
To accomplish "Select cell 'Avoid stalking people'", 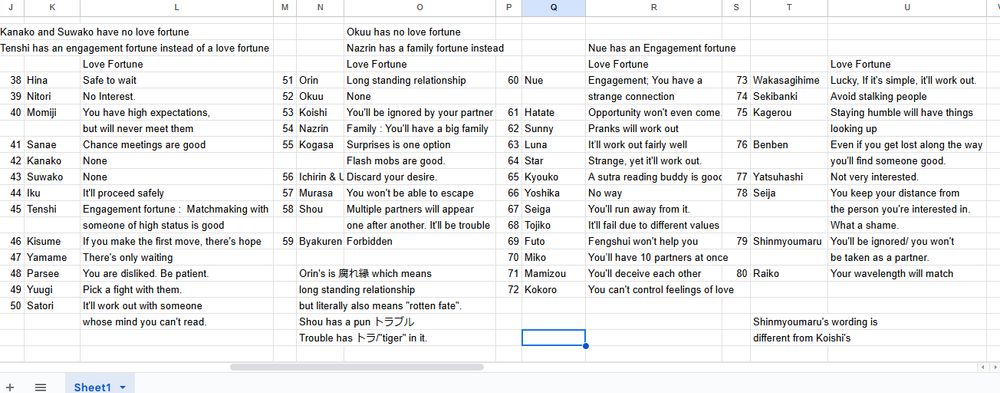I will pyautogui.click(x=907, y=96).
